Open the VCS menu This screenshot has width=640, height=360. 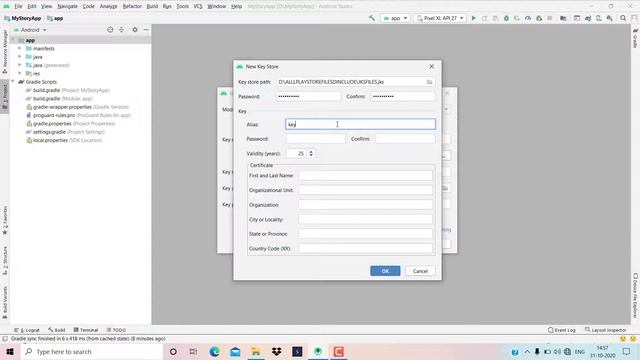[198, 7]
